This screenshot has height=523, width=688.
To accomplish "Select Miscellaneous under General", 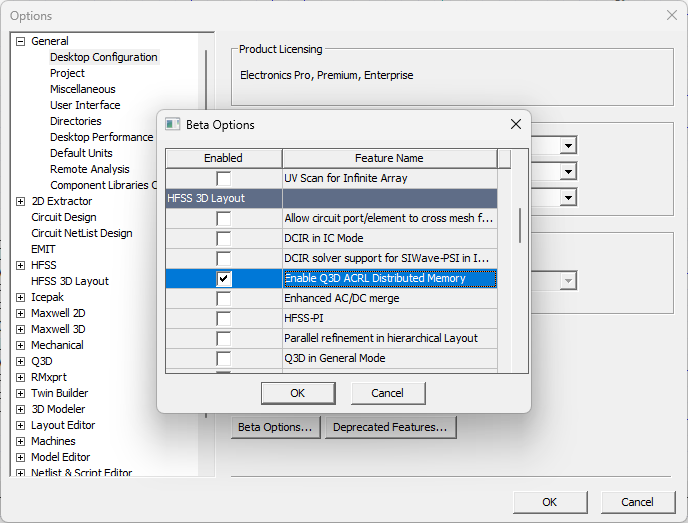I will (x=82, y=89).
